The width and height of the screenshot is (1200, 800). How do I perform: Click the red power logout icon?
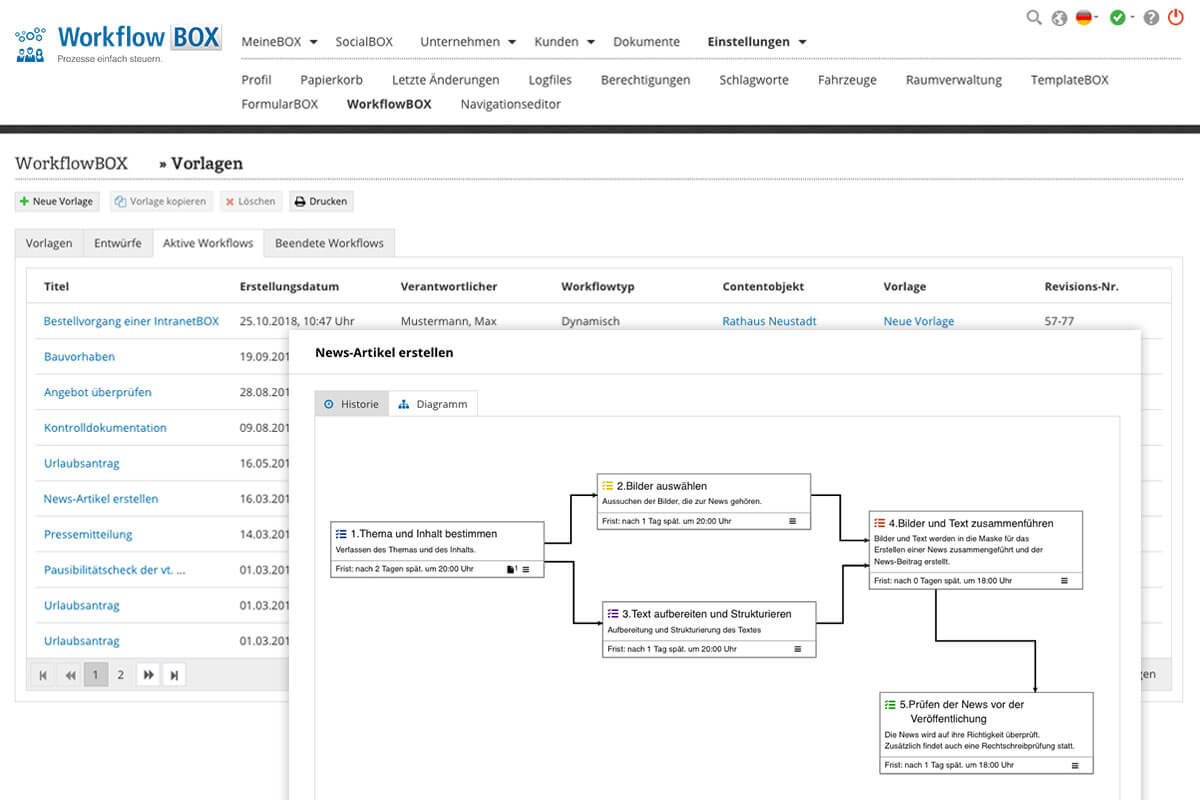click(x=1177, y=17)
